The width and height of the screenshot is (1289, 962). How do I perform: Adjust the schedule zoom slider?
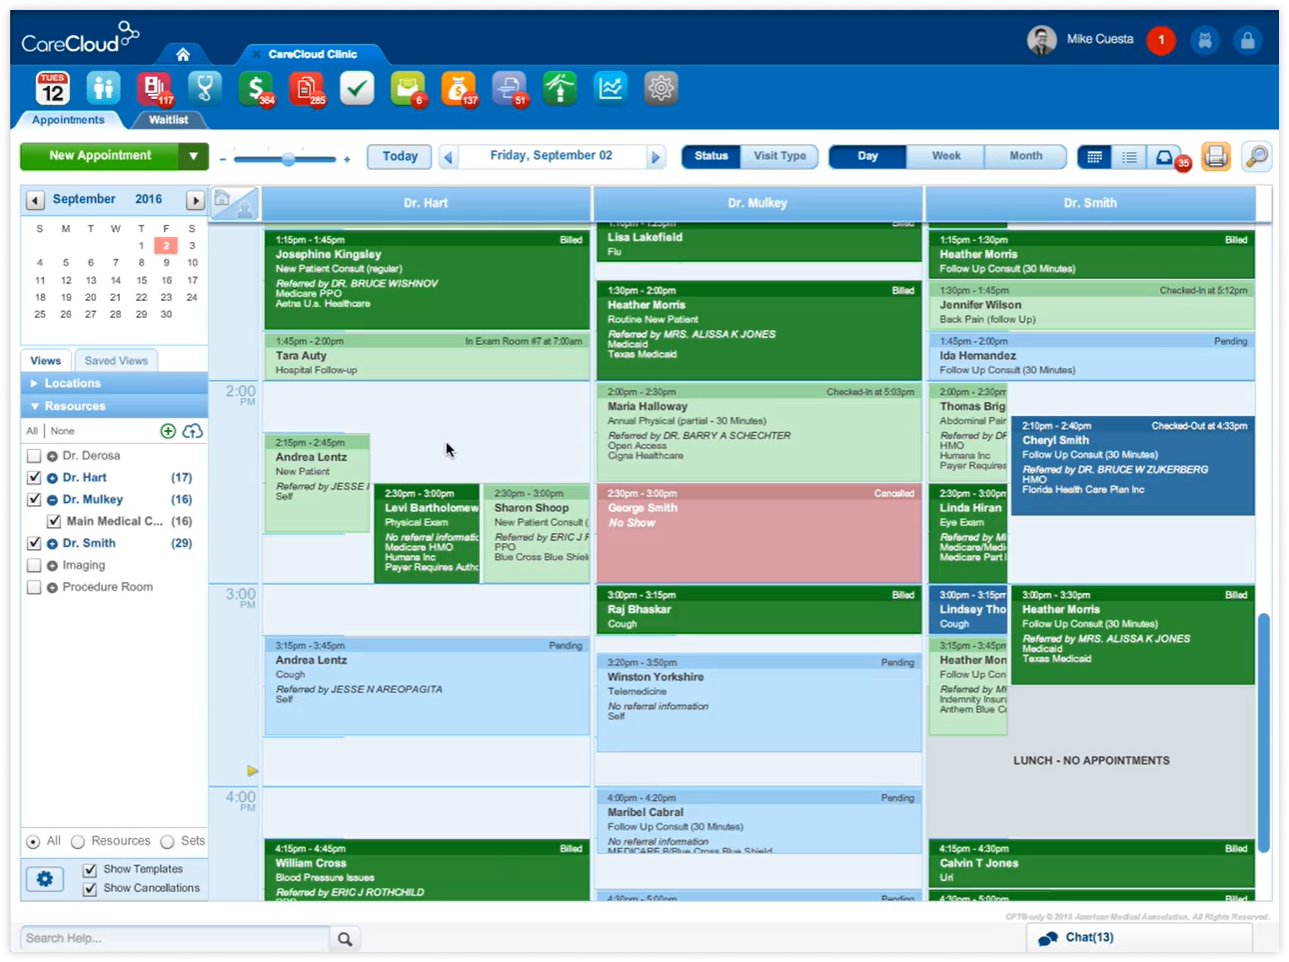tap(289, 157)
